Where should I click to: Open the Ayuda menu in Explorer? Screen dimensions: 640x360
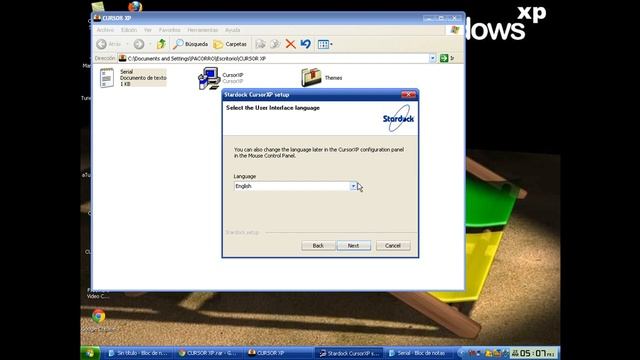pyautogui.click(x=233, y=30)
